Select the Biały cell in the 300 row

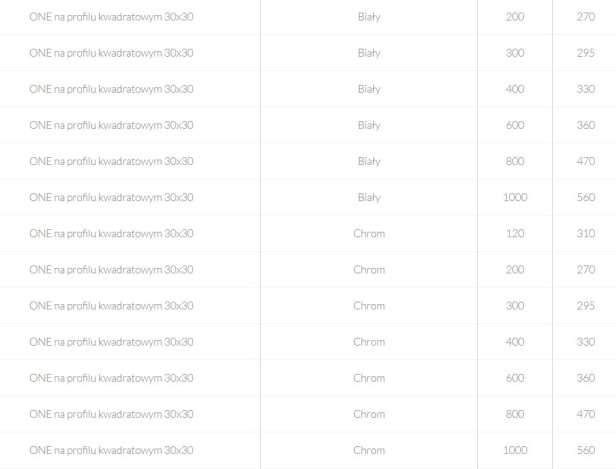point(369,53)
